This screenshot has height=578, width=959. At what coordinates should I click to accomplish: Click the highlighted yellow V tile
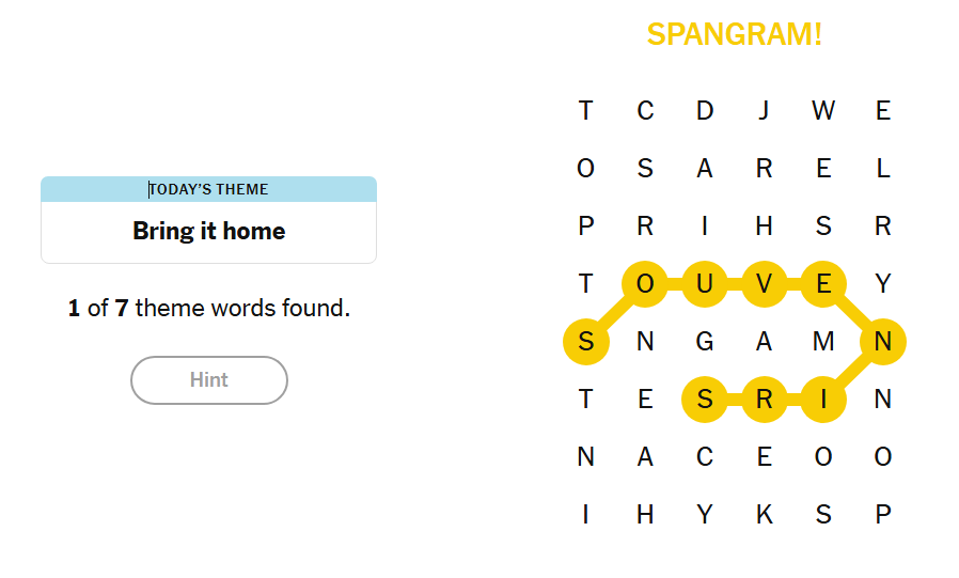[x=764, y=285]
